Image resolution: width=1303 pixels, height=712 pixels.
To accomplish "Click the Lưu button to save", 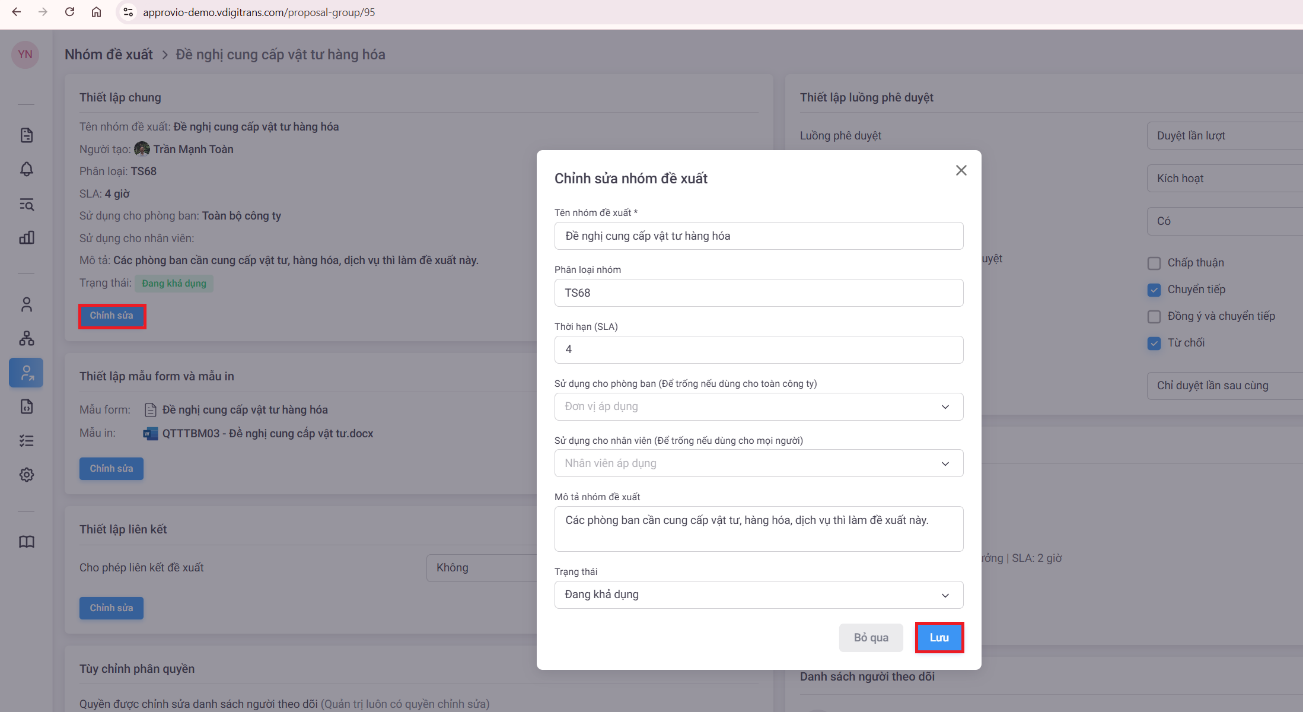I will [939, 638].
